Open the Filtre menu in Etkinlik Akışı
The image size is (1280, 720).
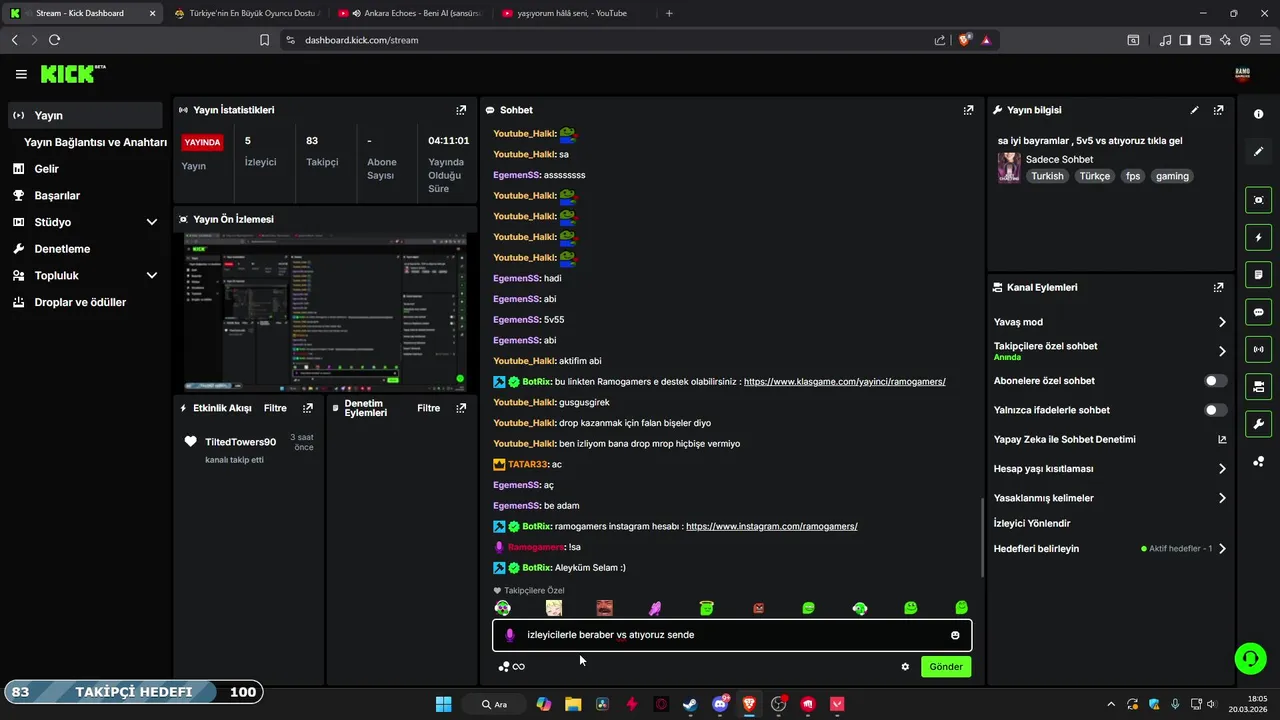click(x=275, y=408)
